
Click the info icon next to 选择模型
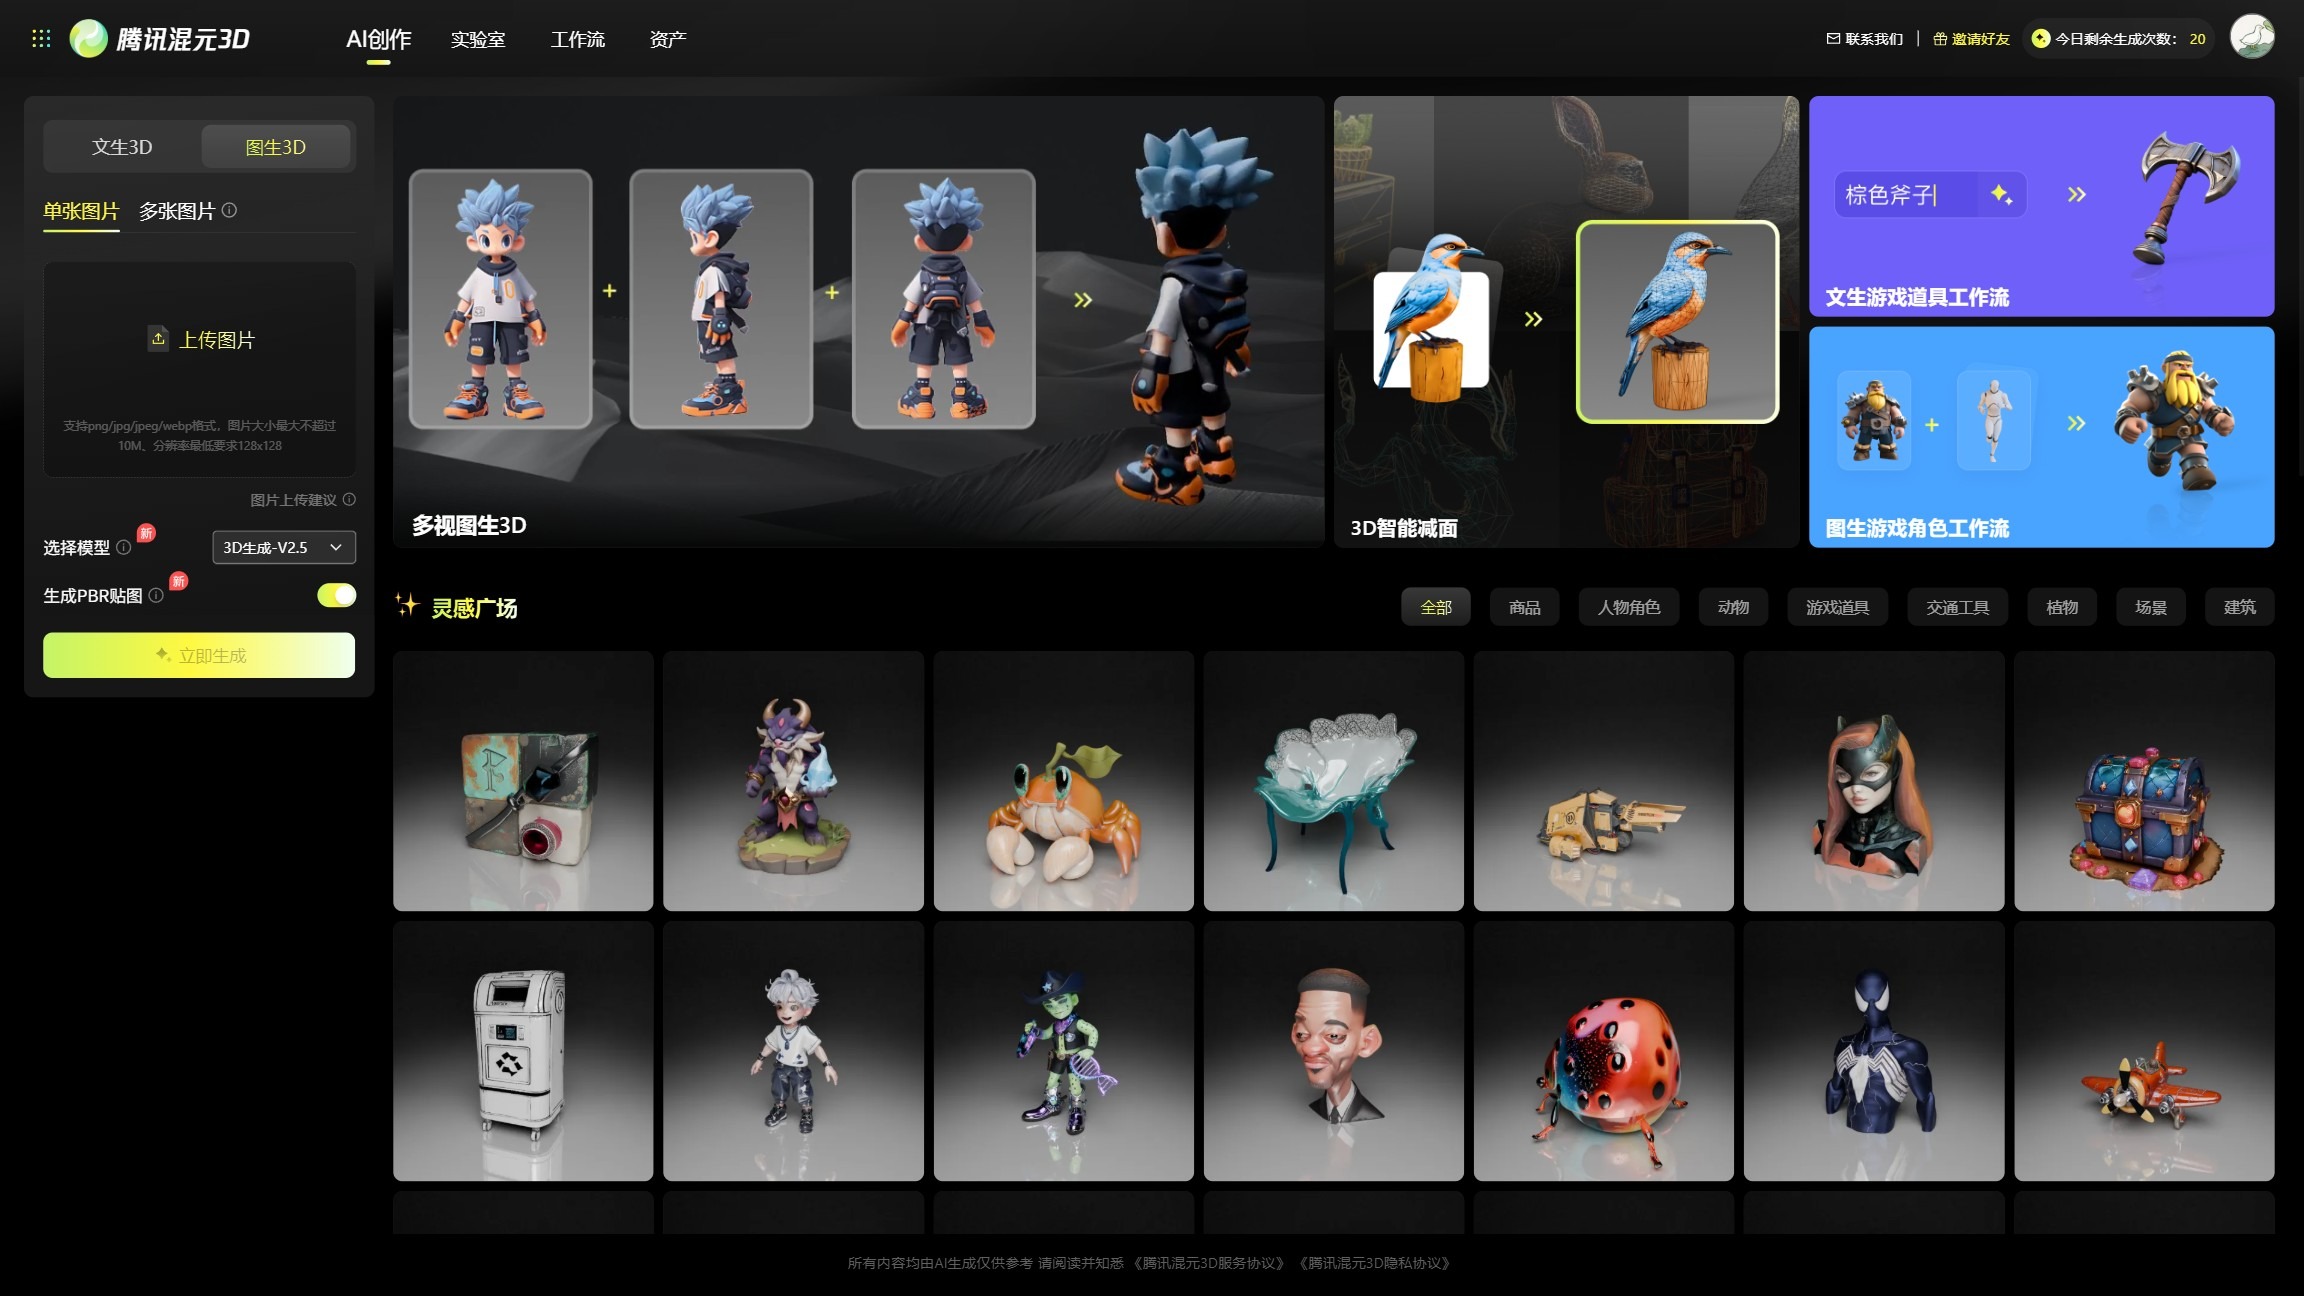click(124, 547)
